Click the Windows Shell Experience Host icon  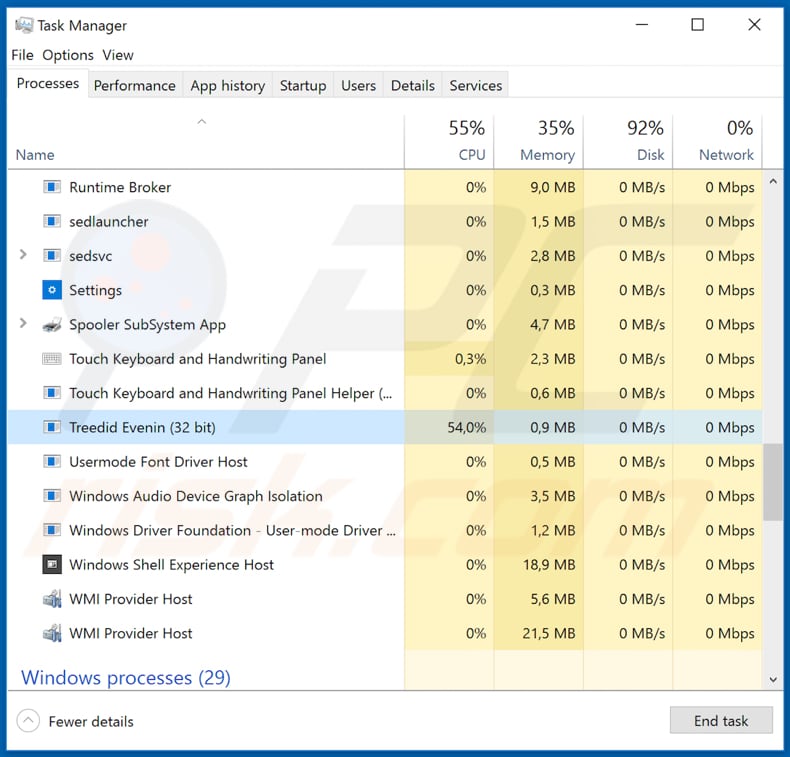point(52,565)
